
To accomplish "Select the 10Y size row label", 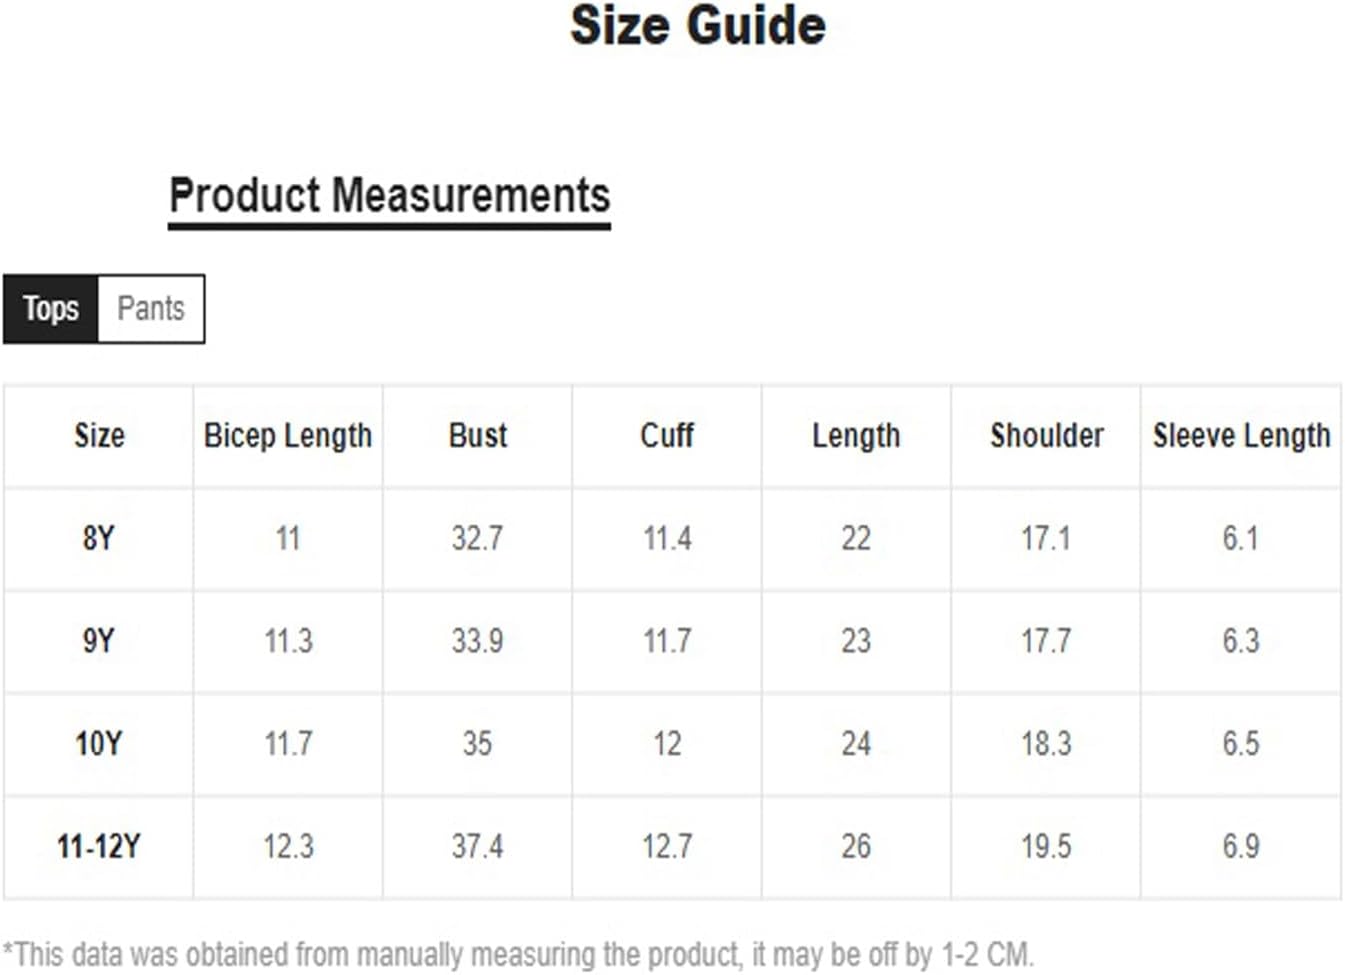I will click(x=98, y=744).
